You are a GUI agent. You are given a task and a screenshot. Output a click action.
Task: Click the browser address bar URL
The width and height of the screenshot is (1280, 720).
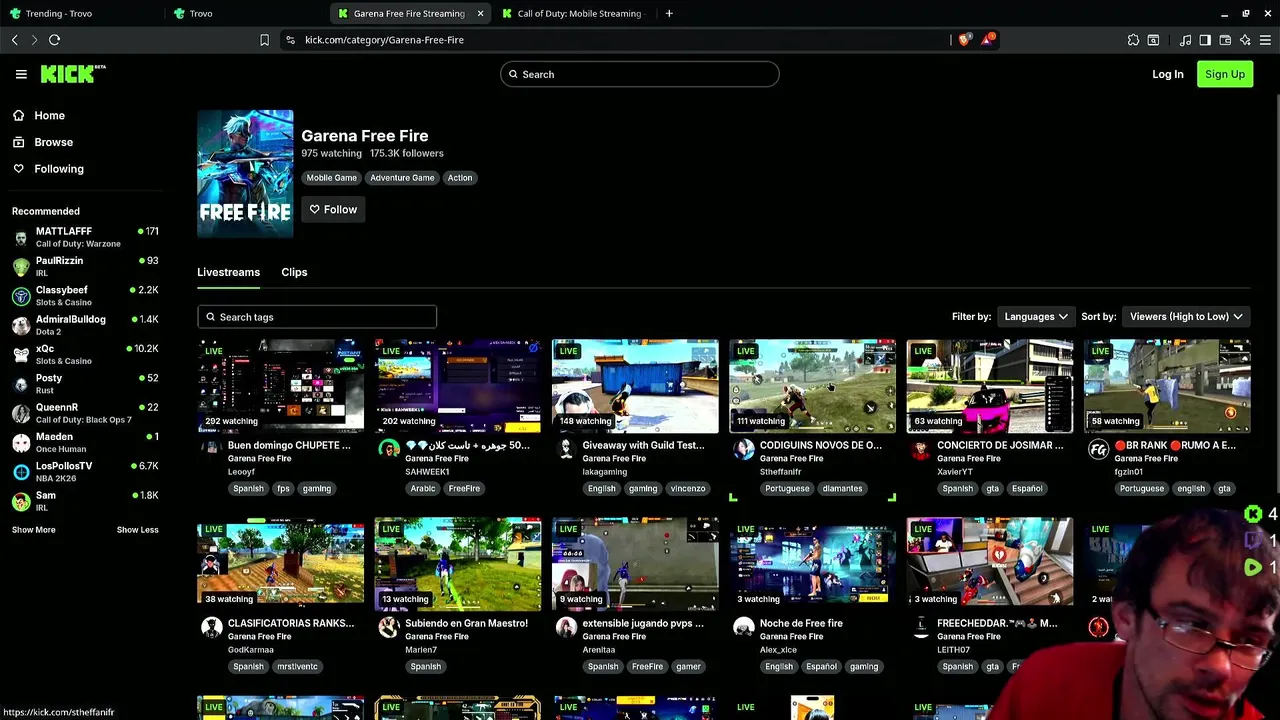[384, 40]
